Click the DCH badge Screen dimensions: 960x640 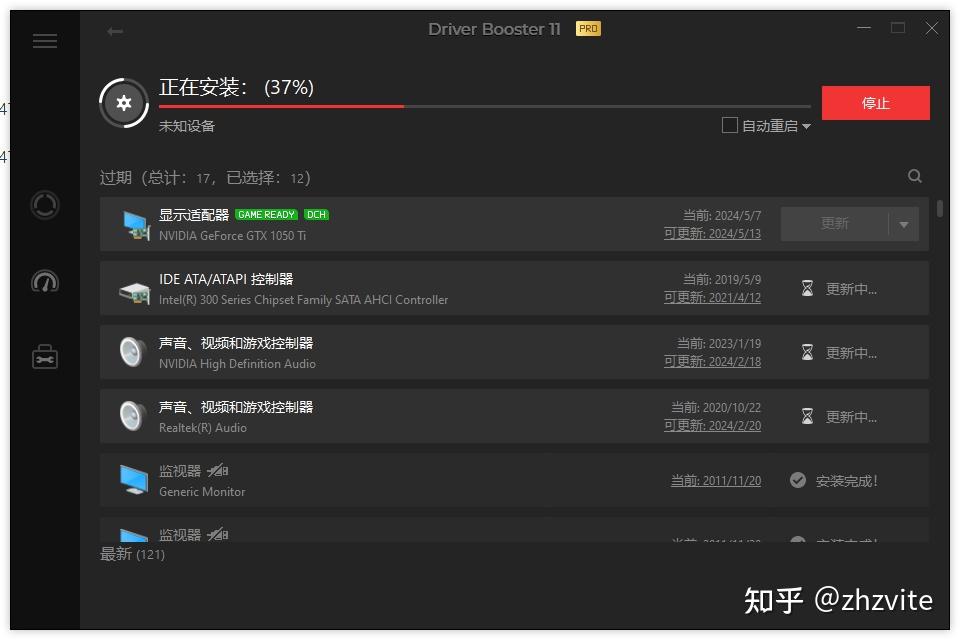(317, 214)
